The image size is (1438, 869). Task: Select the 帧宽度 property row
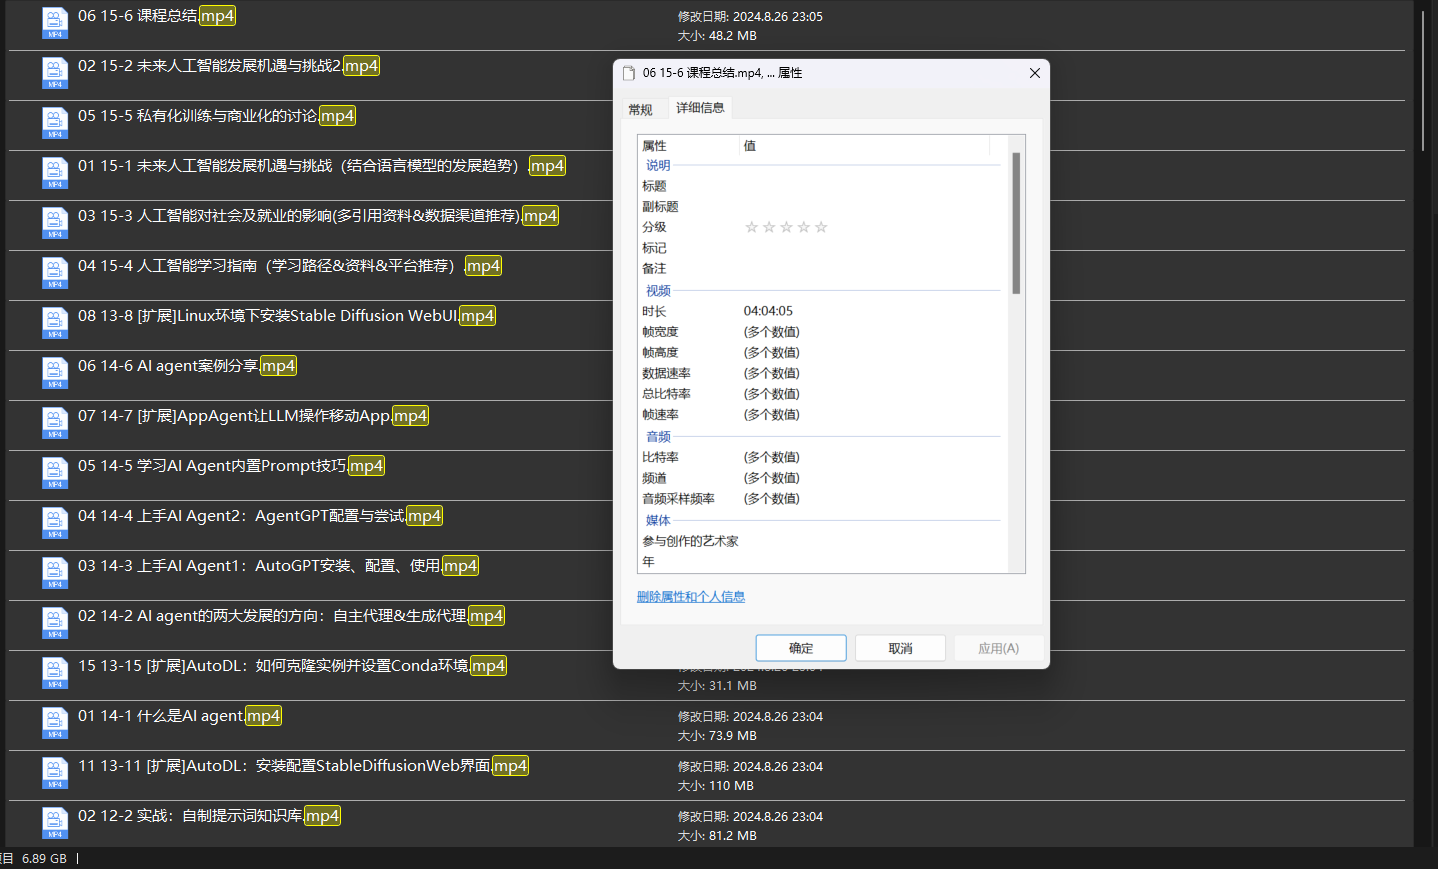coord(821,332)
